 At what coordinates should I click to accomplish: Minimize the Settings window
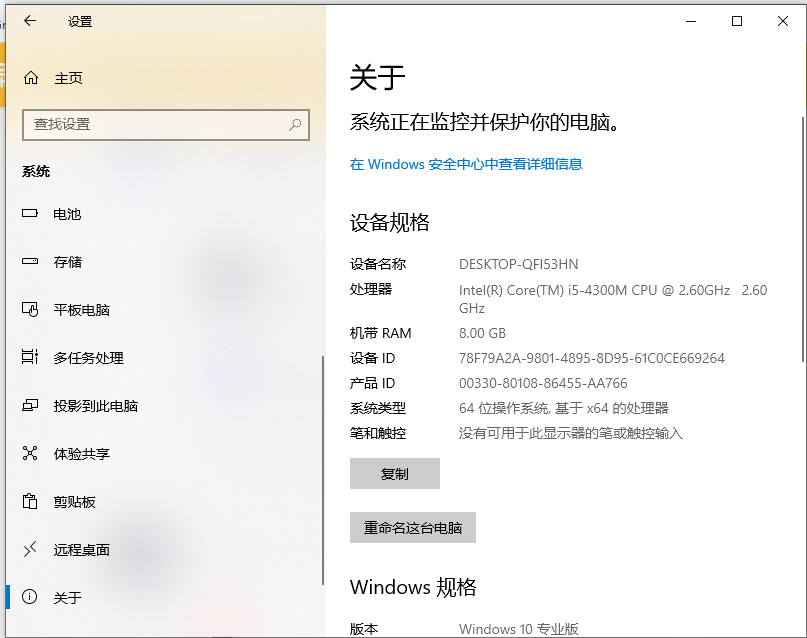point(691,21)
